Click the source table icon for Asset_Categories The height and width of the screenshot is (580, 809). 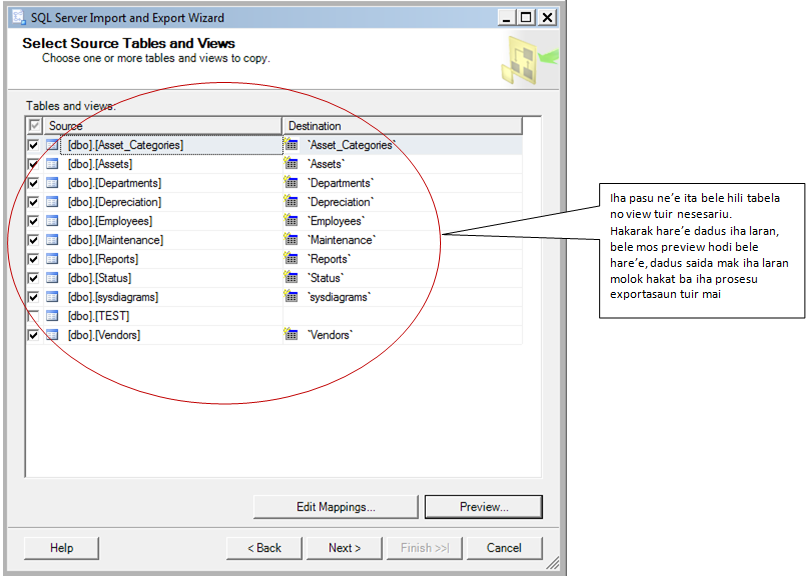pos(52,145)
